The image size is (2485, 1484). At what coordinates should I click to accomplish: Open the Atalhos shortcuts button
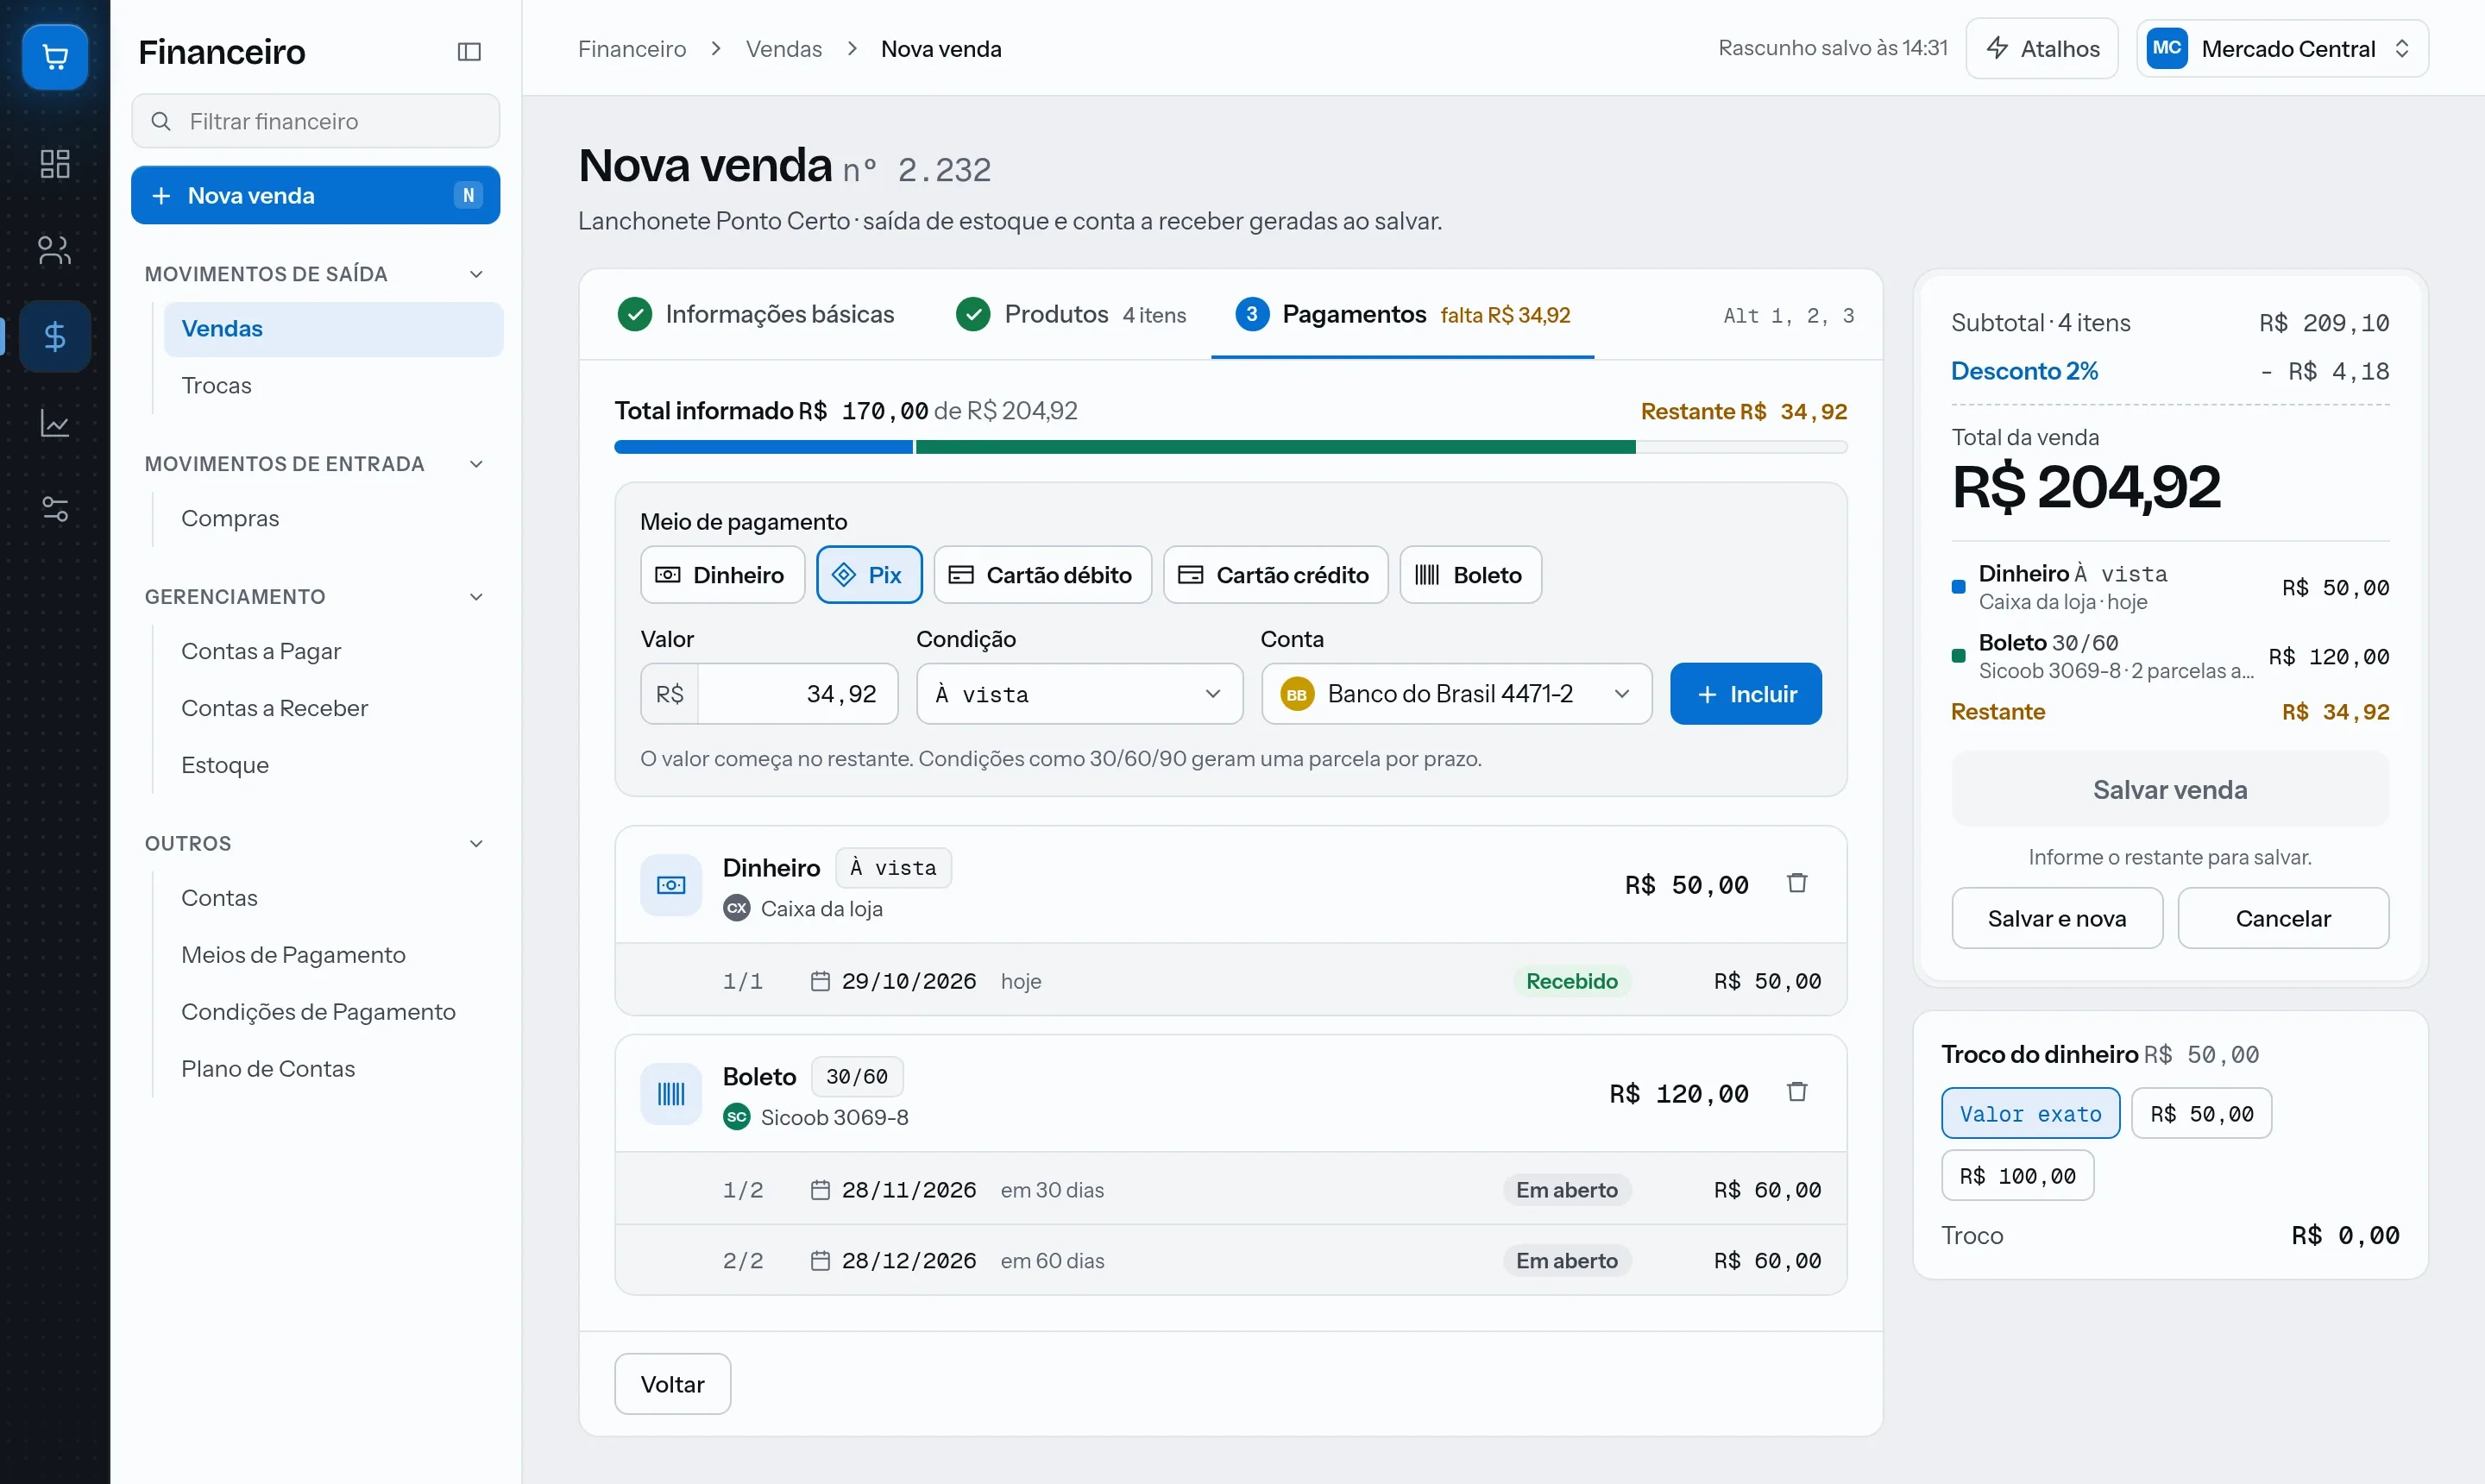click(2041, 48)
